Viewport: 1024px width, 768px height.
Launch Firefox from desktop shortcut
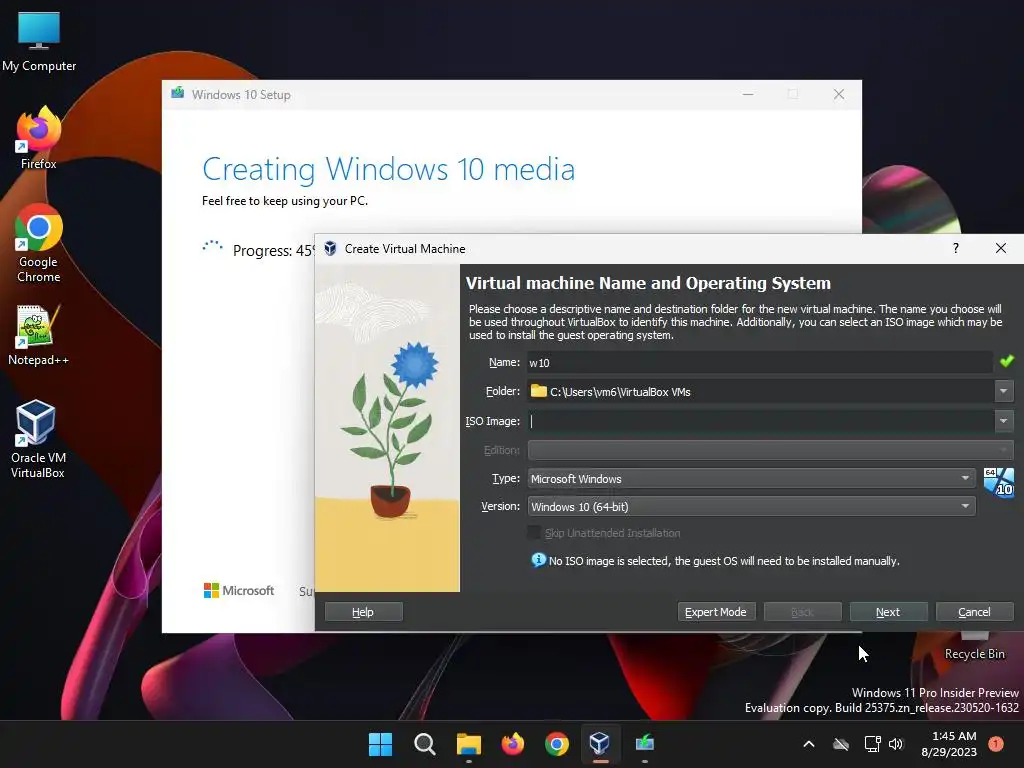[x=39, y=138]
